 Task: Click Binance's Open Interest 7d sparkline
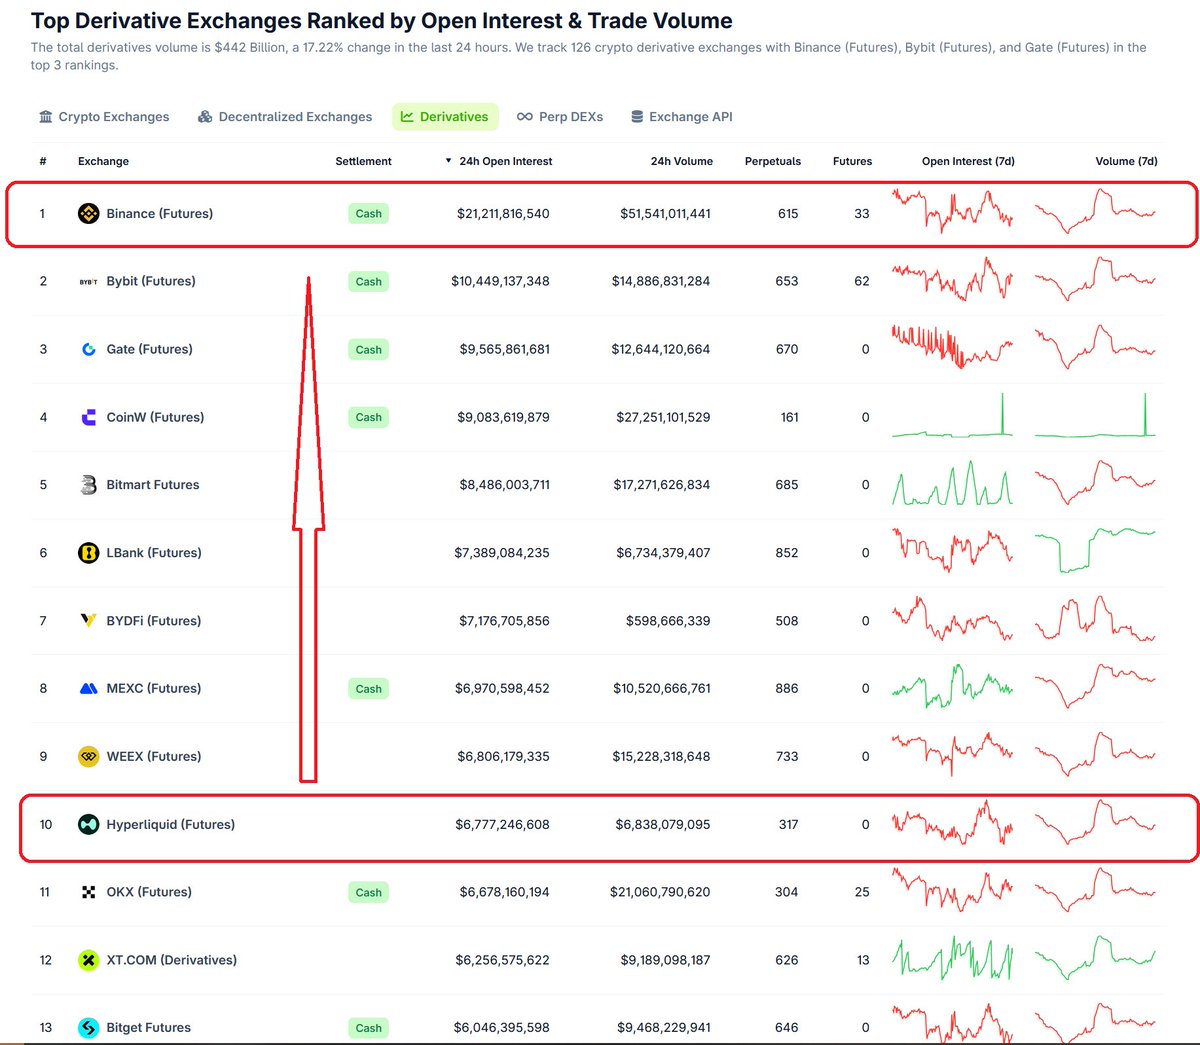tap(952, 211)
